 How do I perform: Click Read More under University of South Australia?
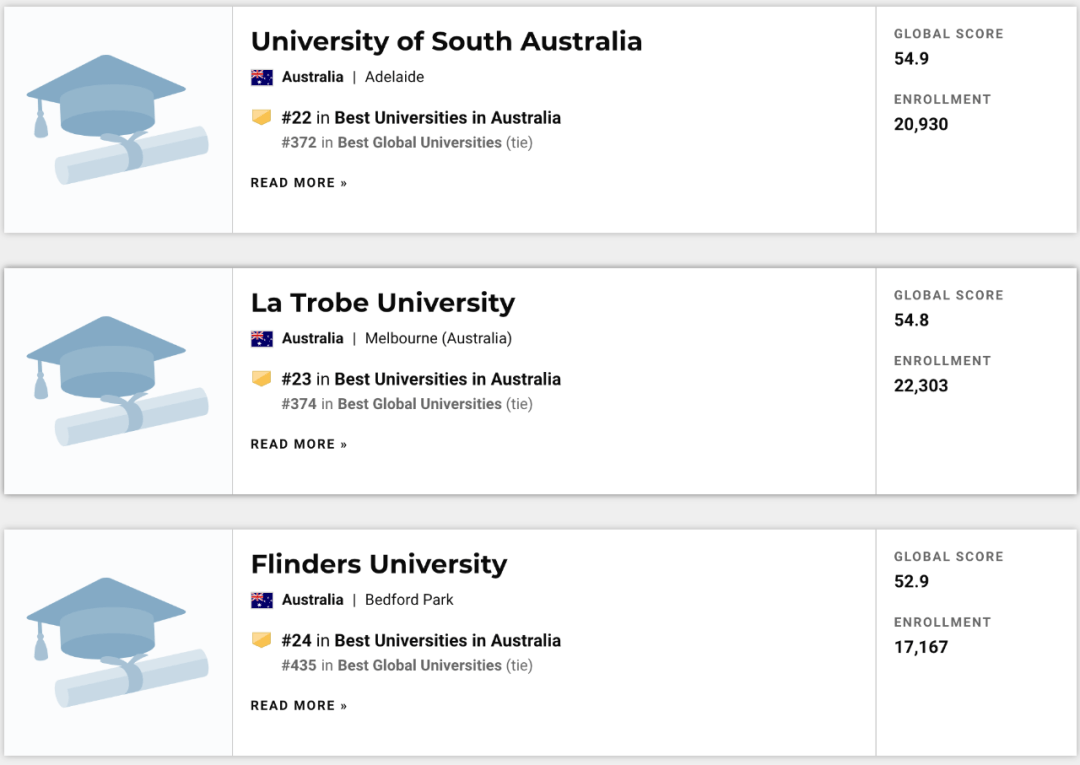pyautogui.click(x=299, y=183)
